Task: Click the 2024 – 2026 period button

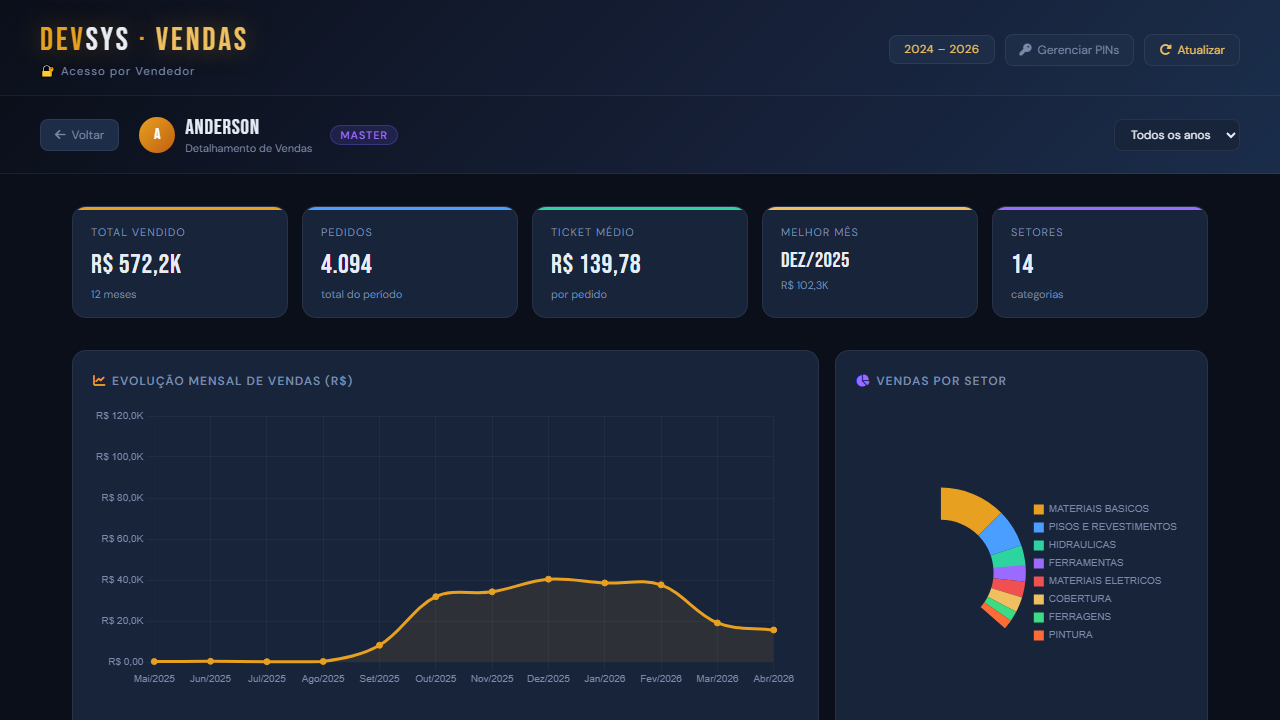Action: click(941, 50)
